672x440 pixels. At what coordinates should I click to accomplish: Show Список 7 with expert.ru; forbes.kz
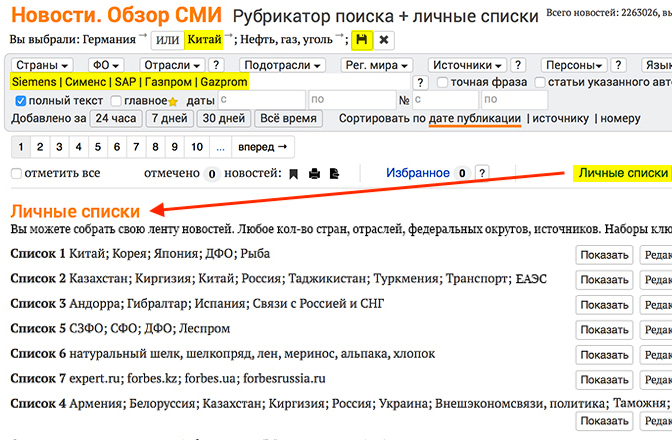point(604,380)
